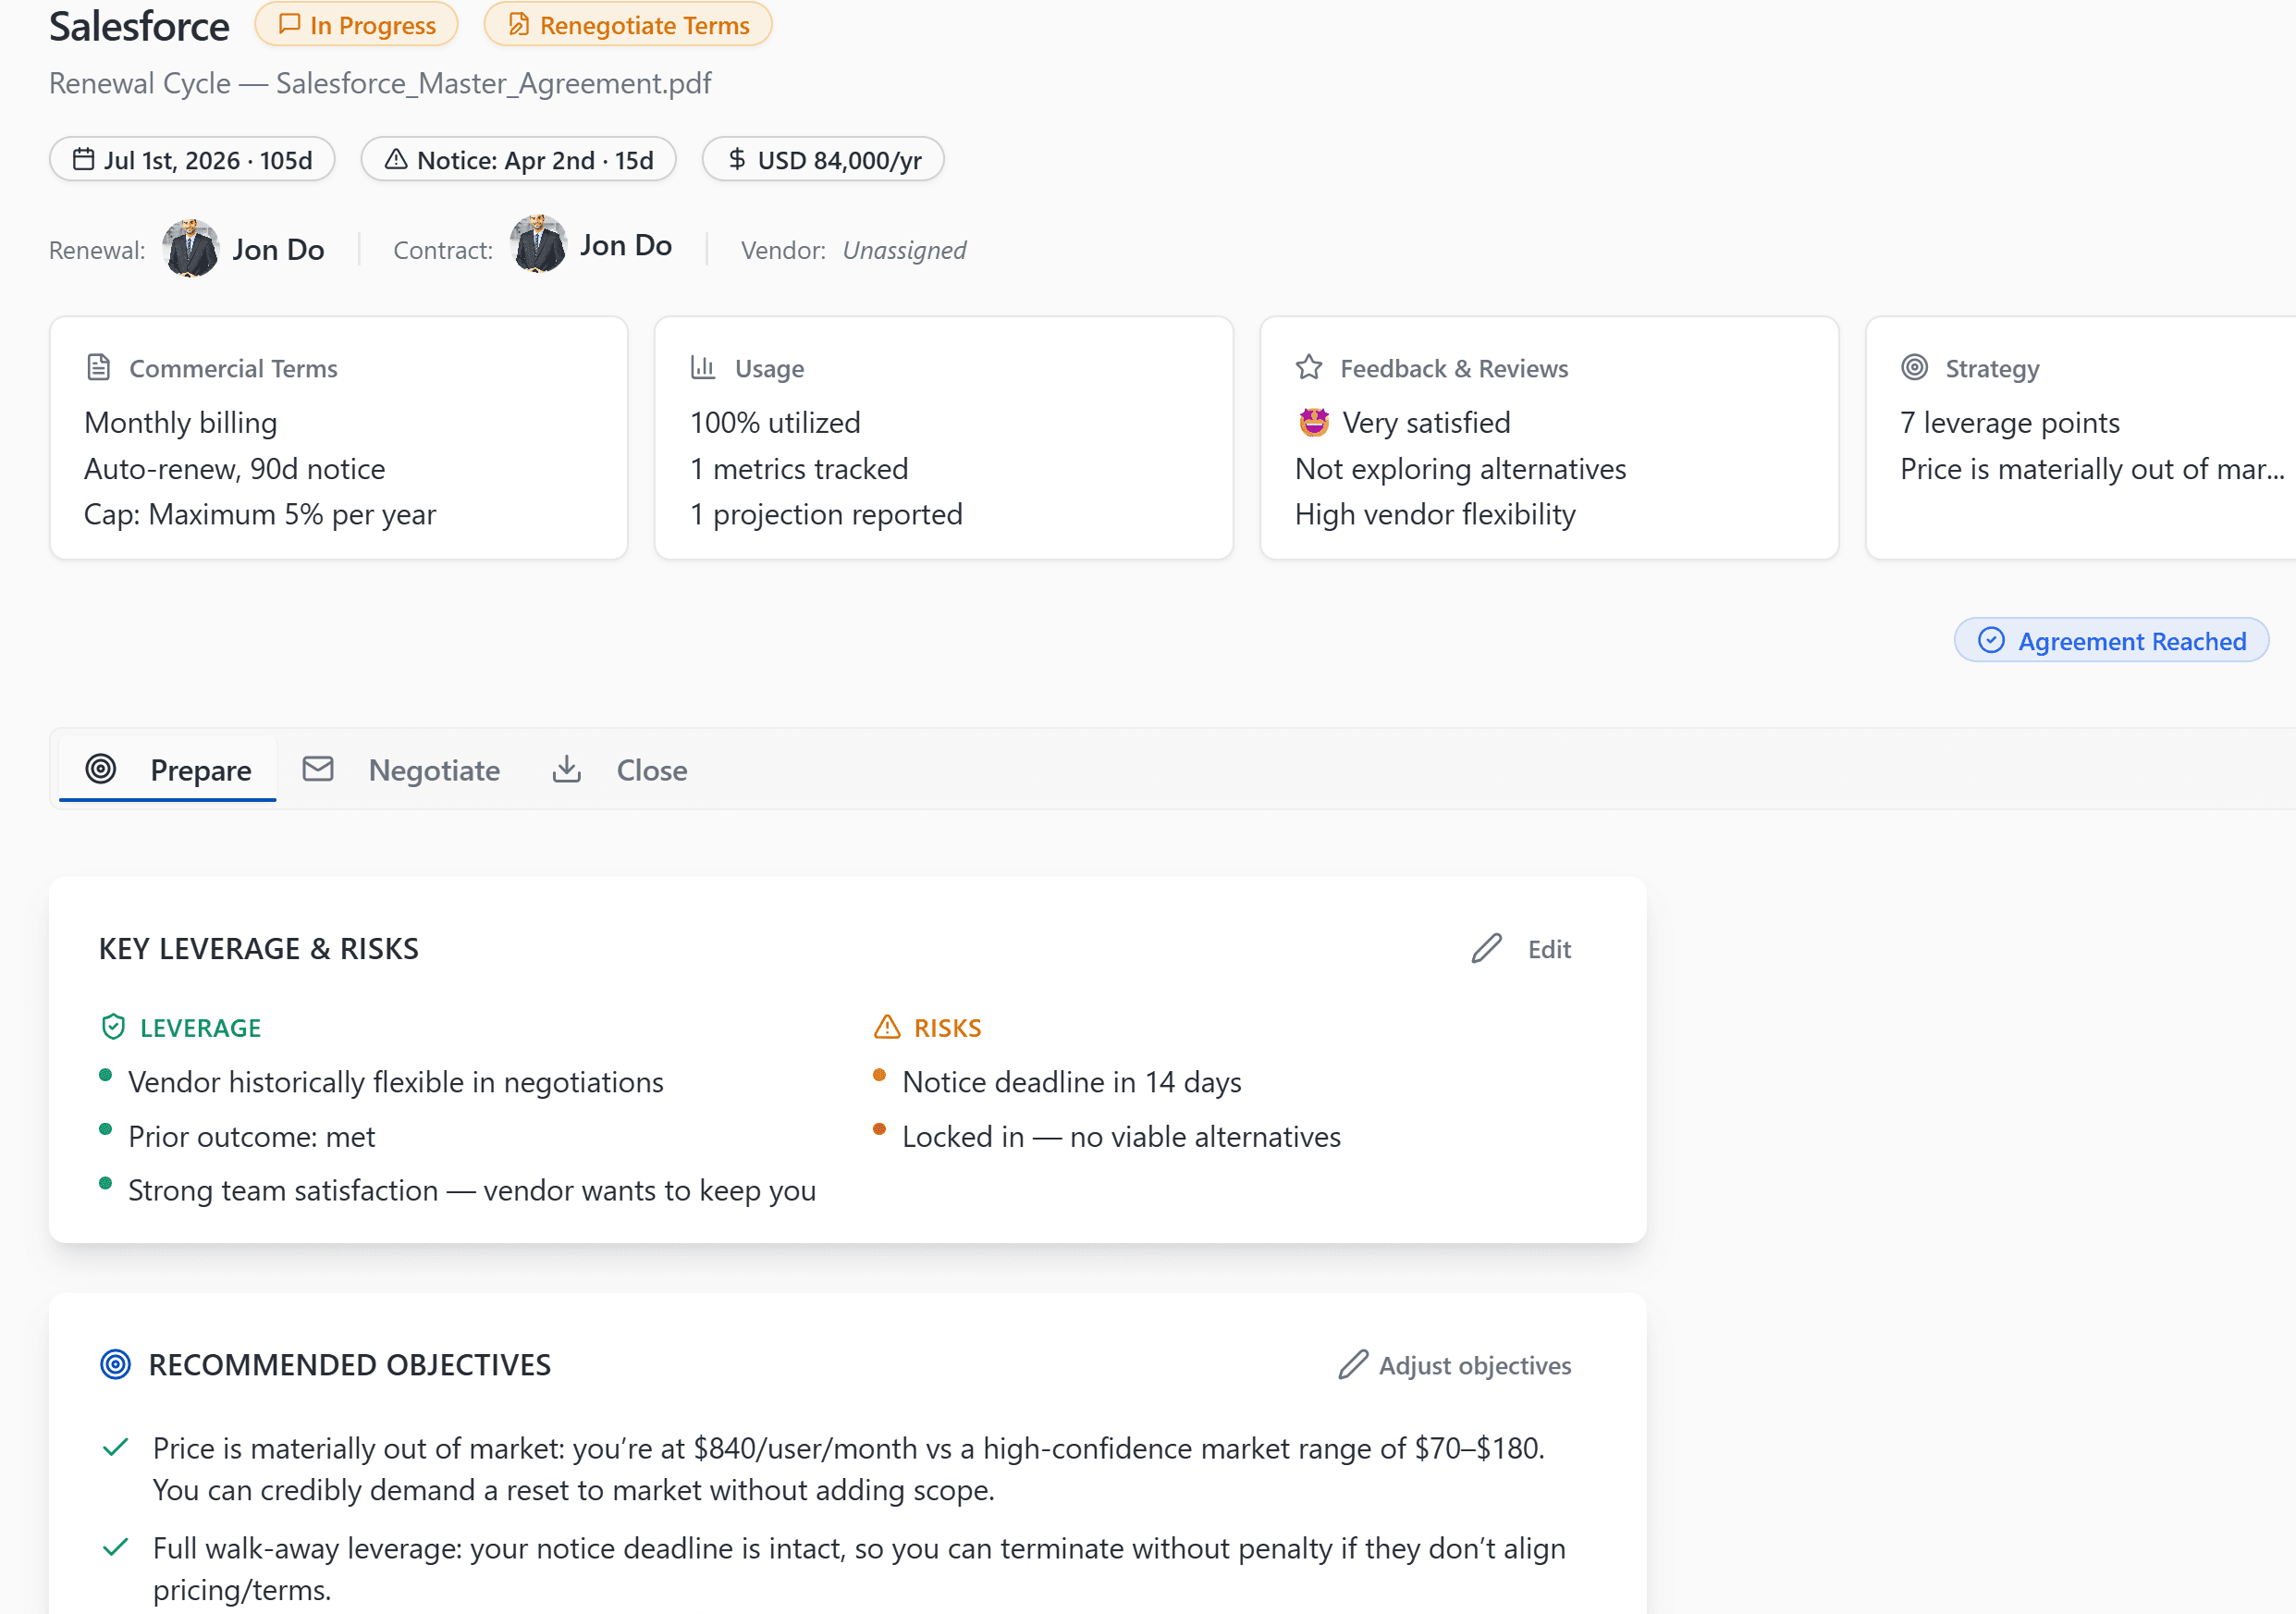This screenshot has width=2296, height=1614.
Task: Click the Renewal owner Jon Do avatar
Action: (x=190, y=249)
